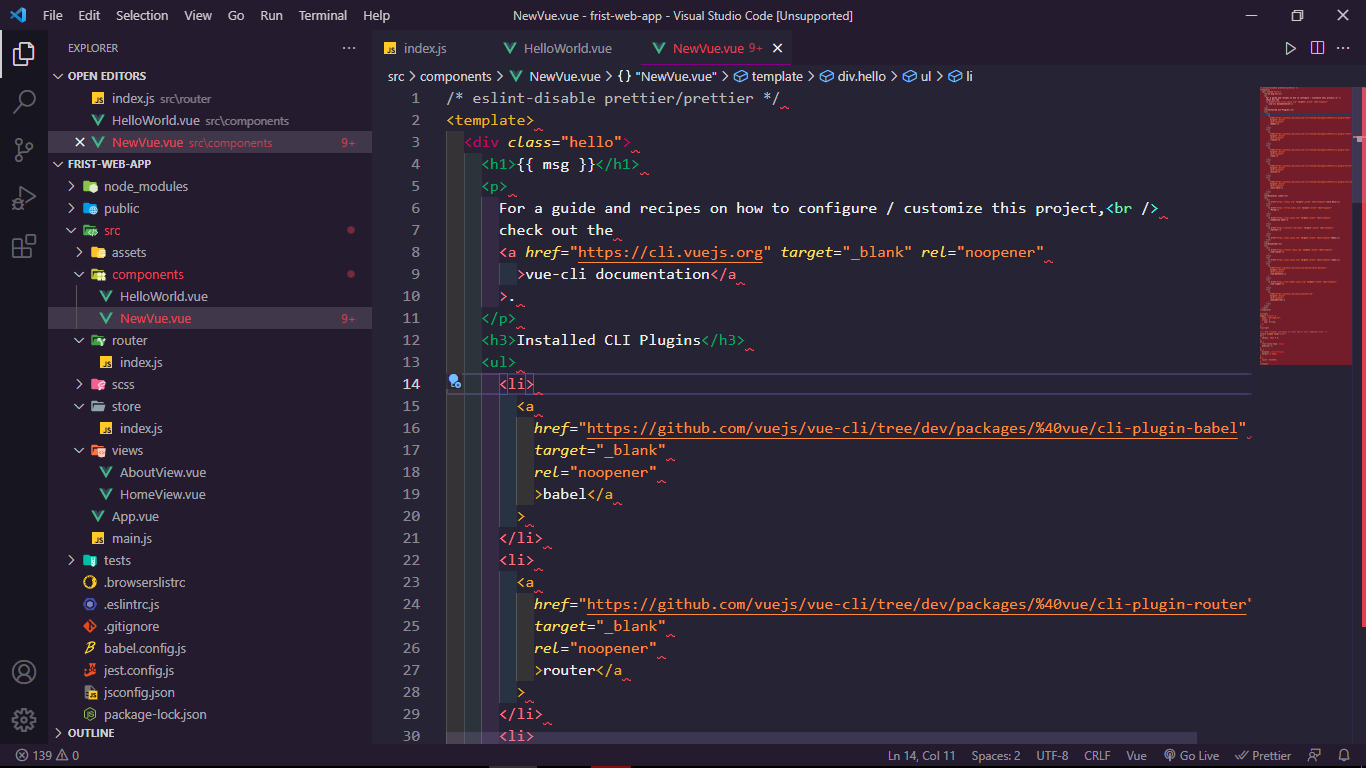Click Ln 14, Col 11 cursor position indicator
The width and height of the screenshot is (1366, 768).
[x=921, y=756]
